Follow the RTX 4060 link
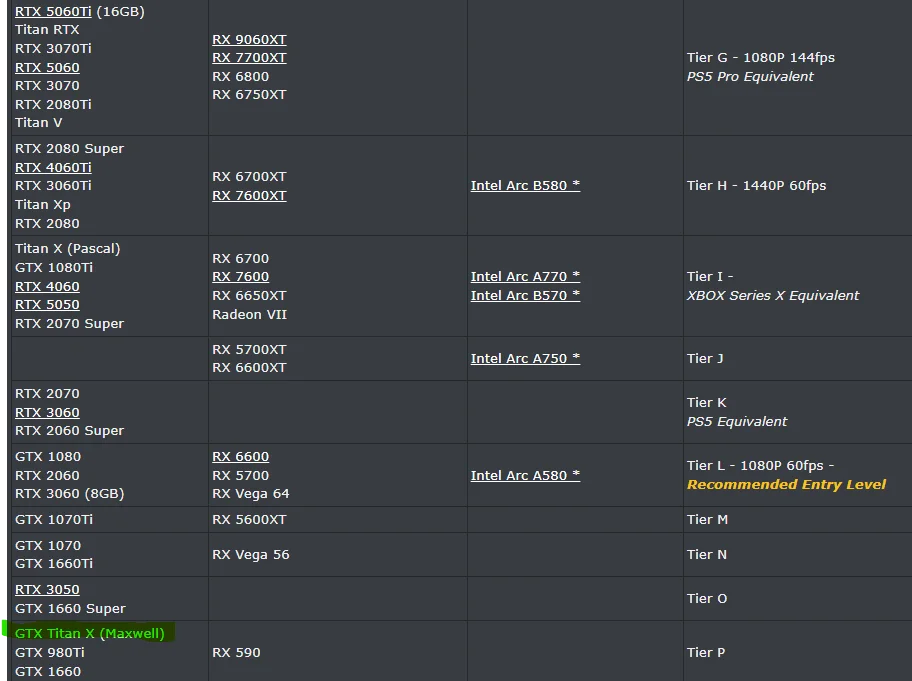912x681 pixels. tap(47, 287)
